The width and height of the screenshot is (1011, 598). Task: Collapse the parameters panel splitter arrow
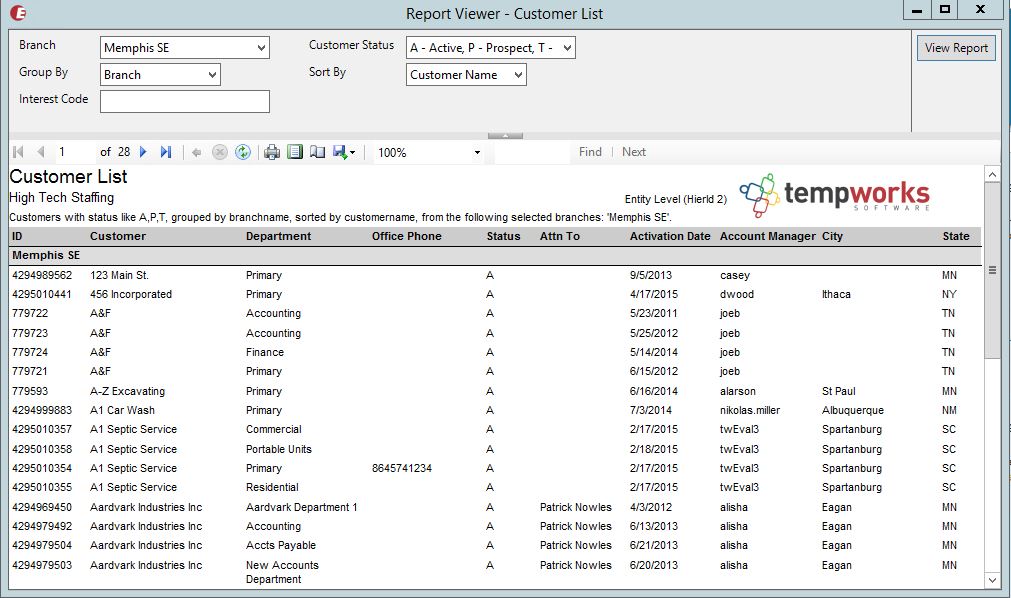(x=505, y=135)
